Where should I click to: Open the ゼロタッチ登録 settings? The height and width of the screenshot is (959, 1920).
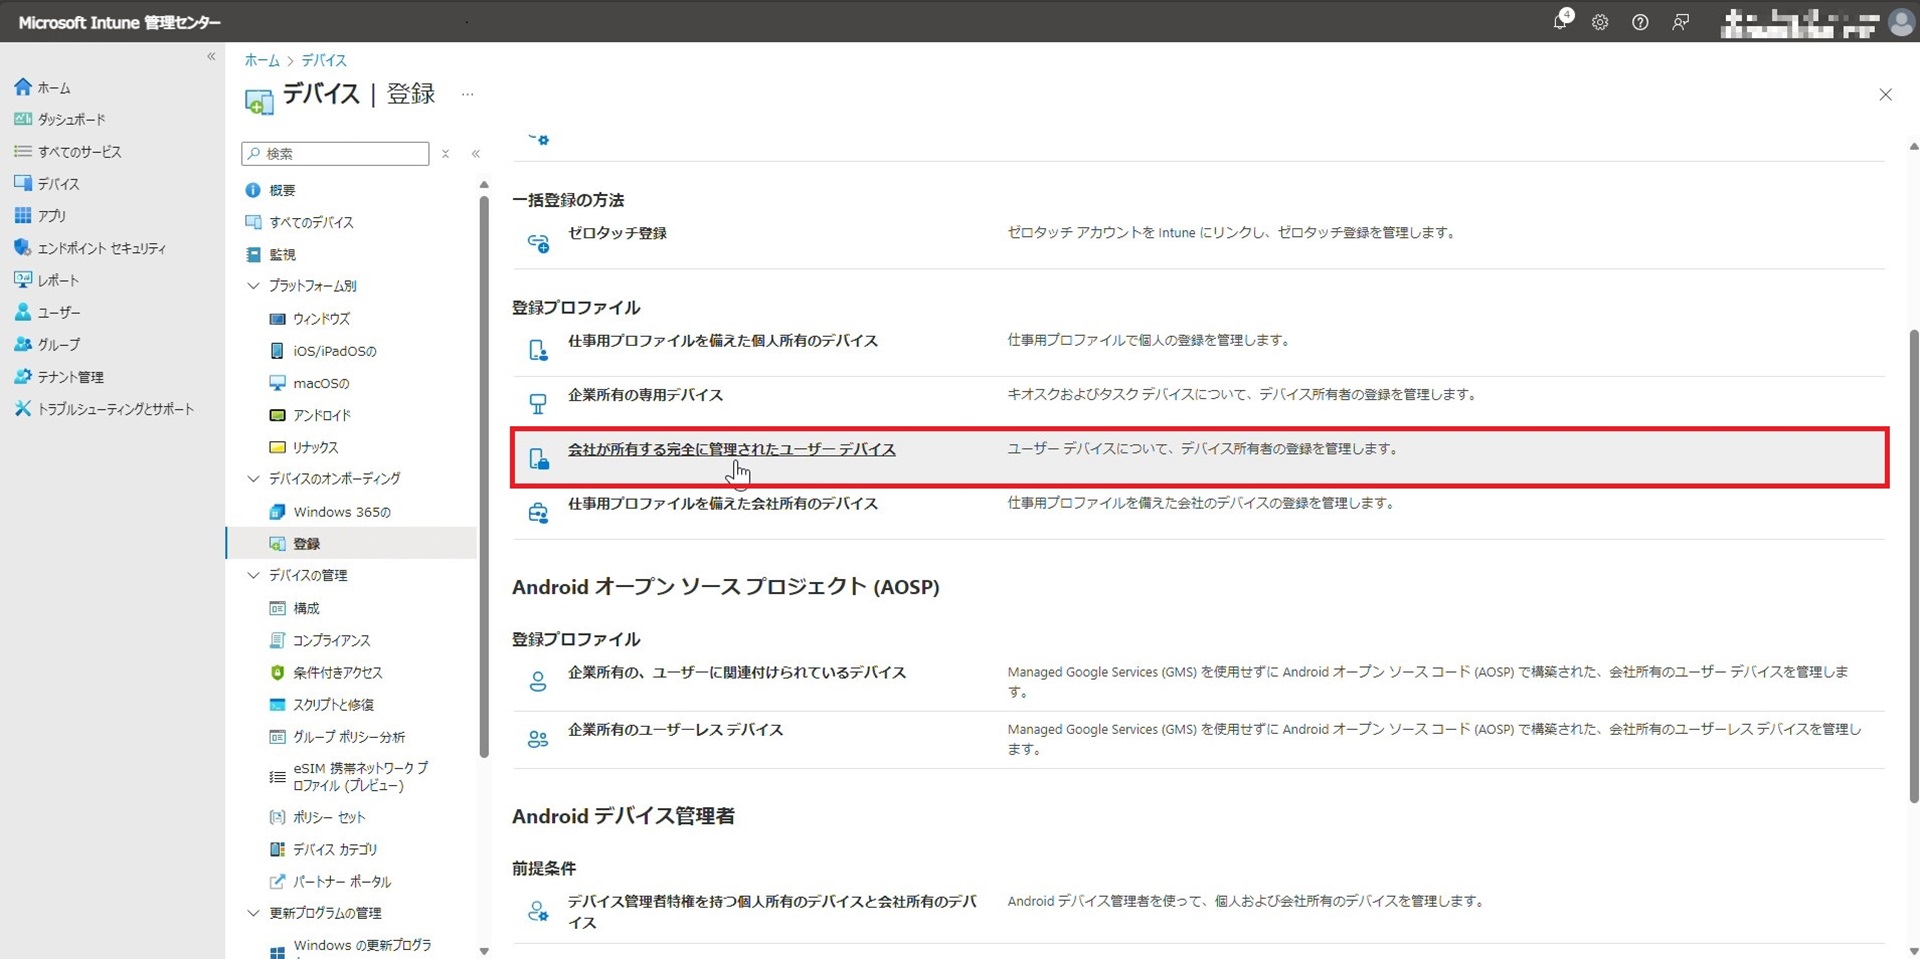618,232
